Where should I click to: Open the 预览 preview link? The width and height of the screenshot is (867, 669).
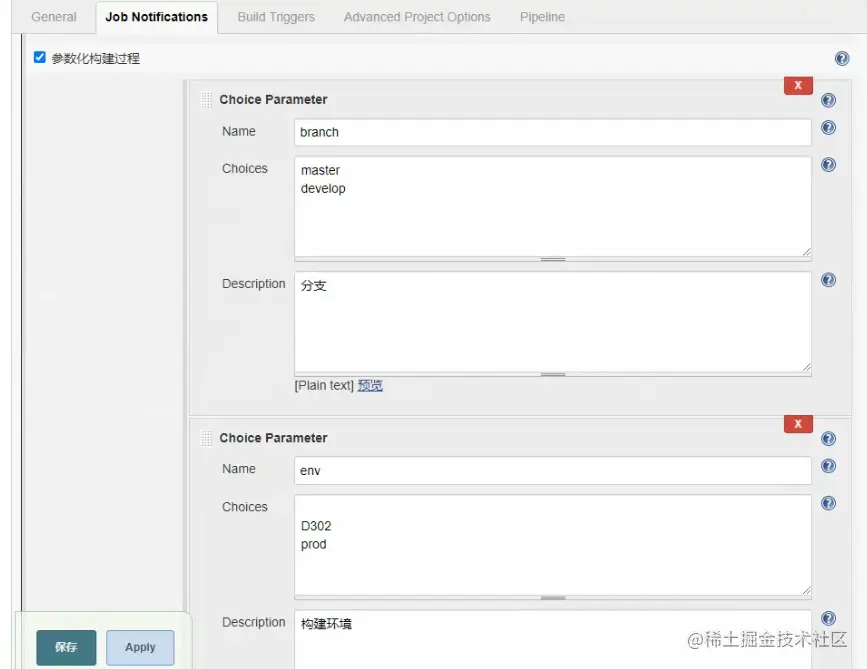pos(370,385)
